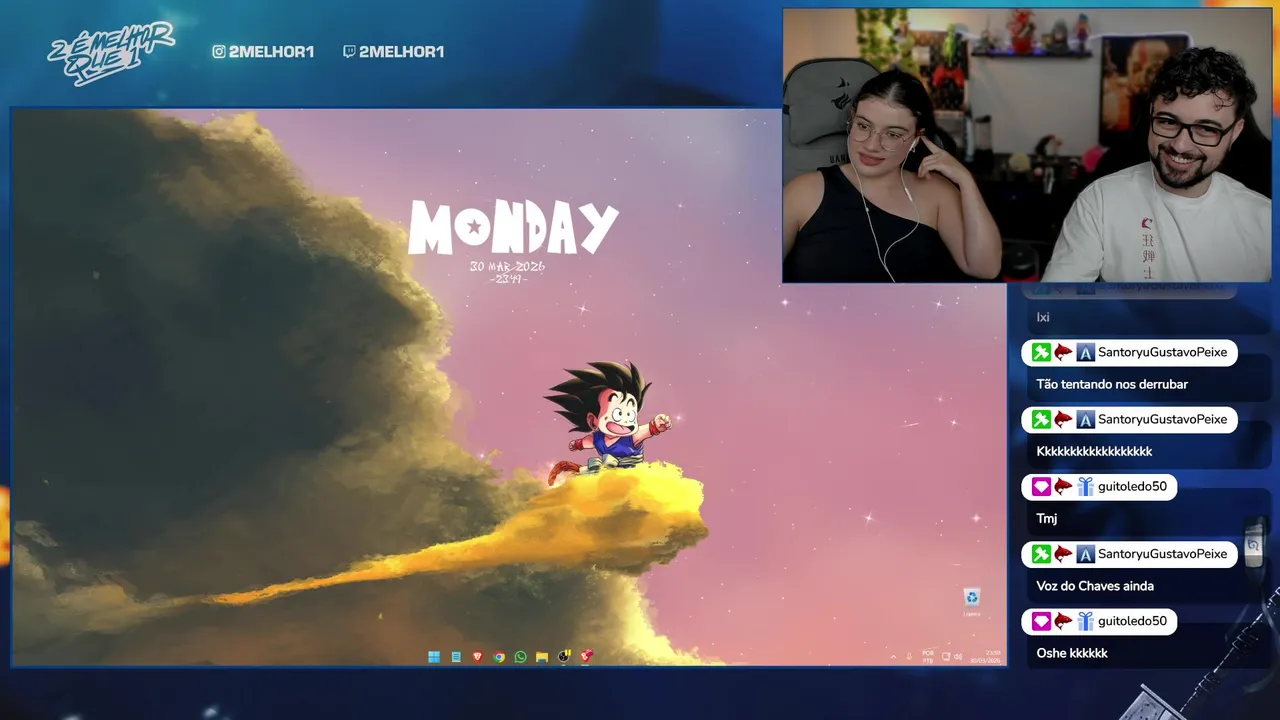Show hidden system tray icons
This screenshot has width=1280, height=720.
point(893,657)
